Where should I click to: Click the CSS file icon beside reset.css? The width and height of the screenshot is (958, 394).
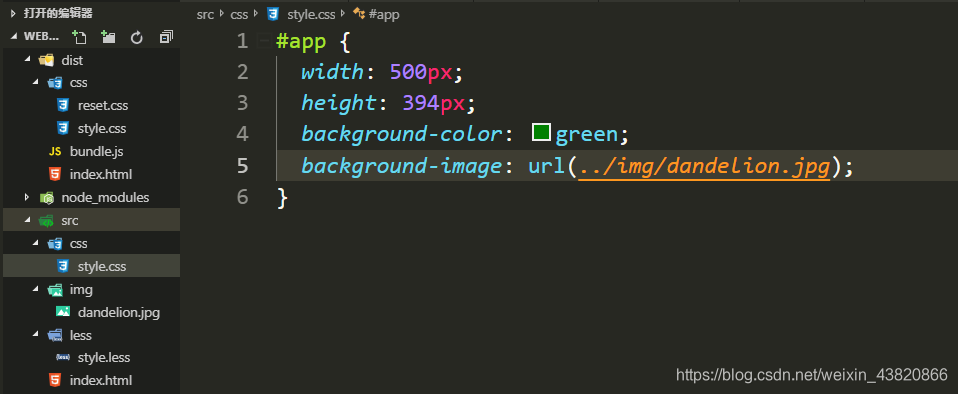point(62,105)
